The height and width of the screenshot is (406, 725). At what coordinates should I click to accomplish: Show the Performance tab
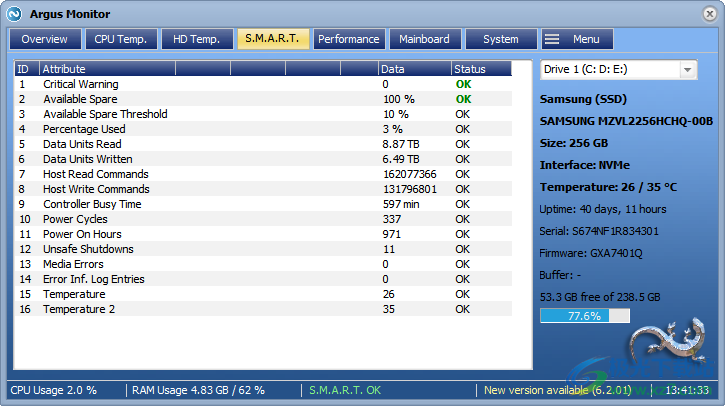[348, 39]
